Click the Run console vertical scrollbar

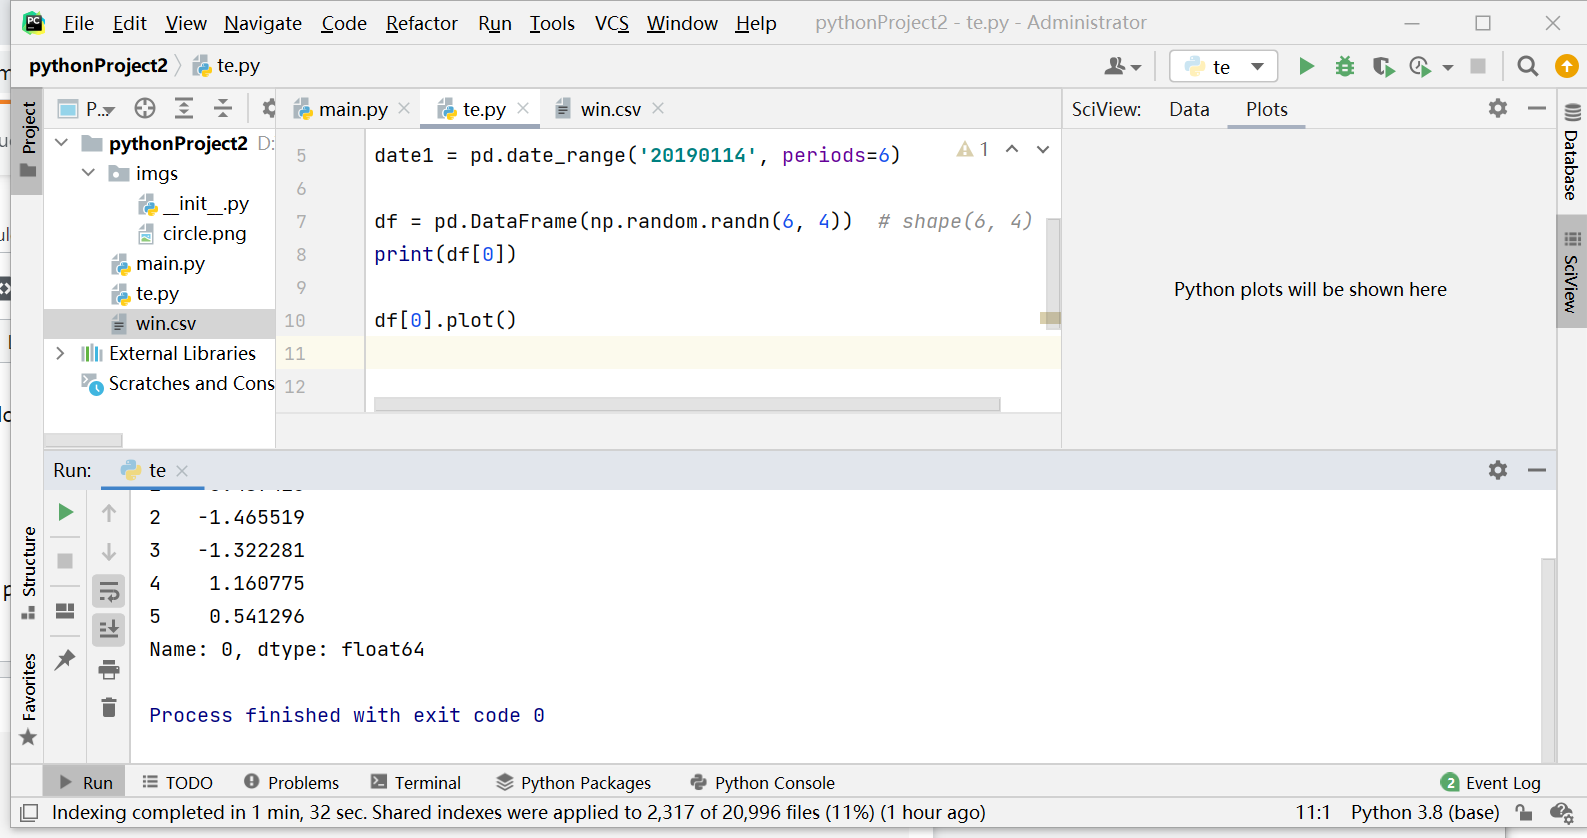tap(1548, 660)
